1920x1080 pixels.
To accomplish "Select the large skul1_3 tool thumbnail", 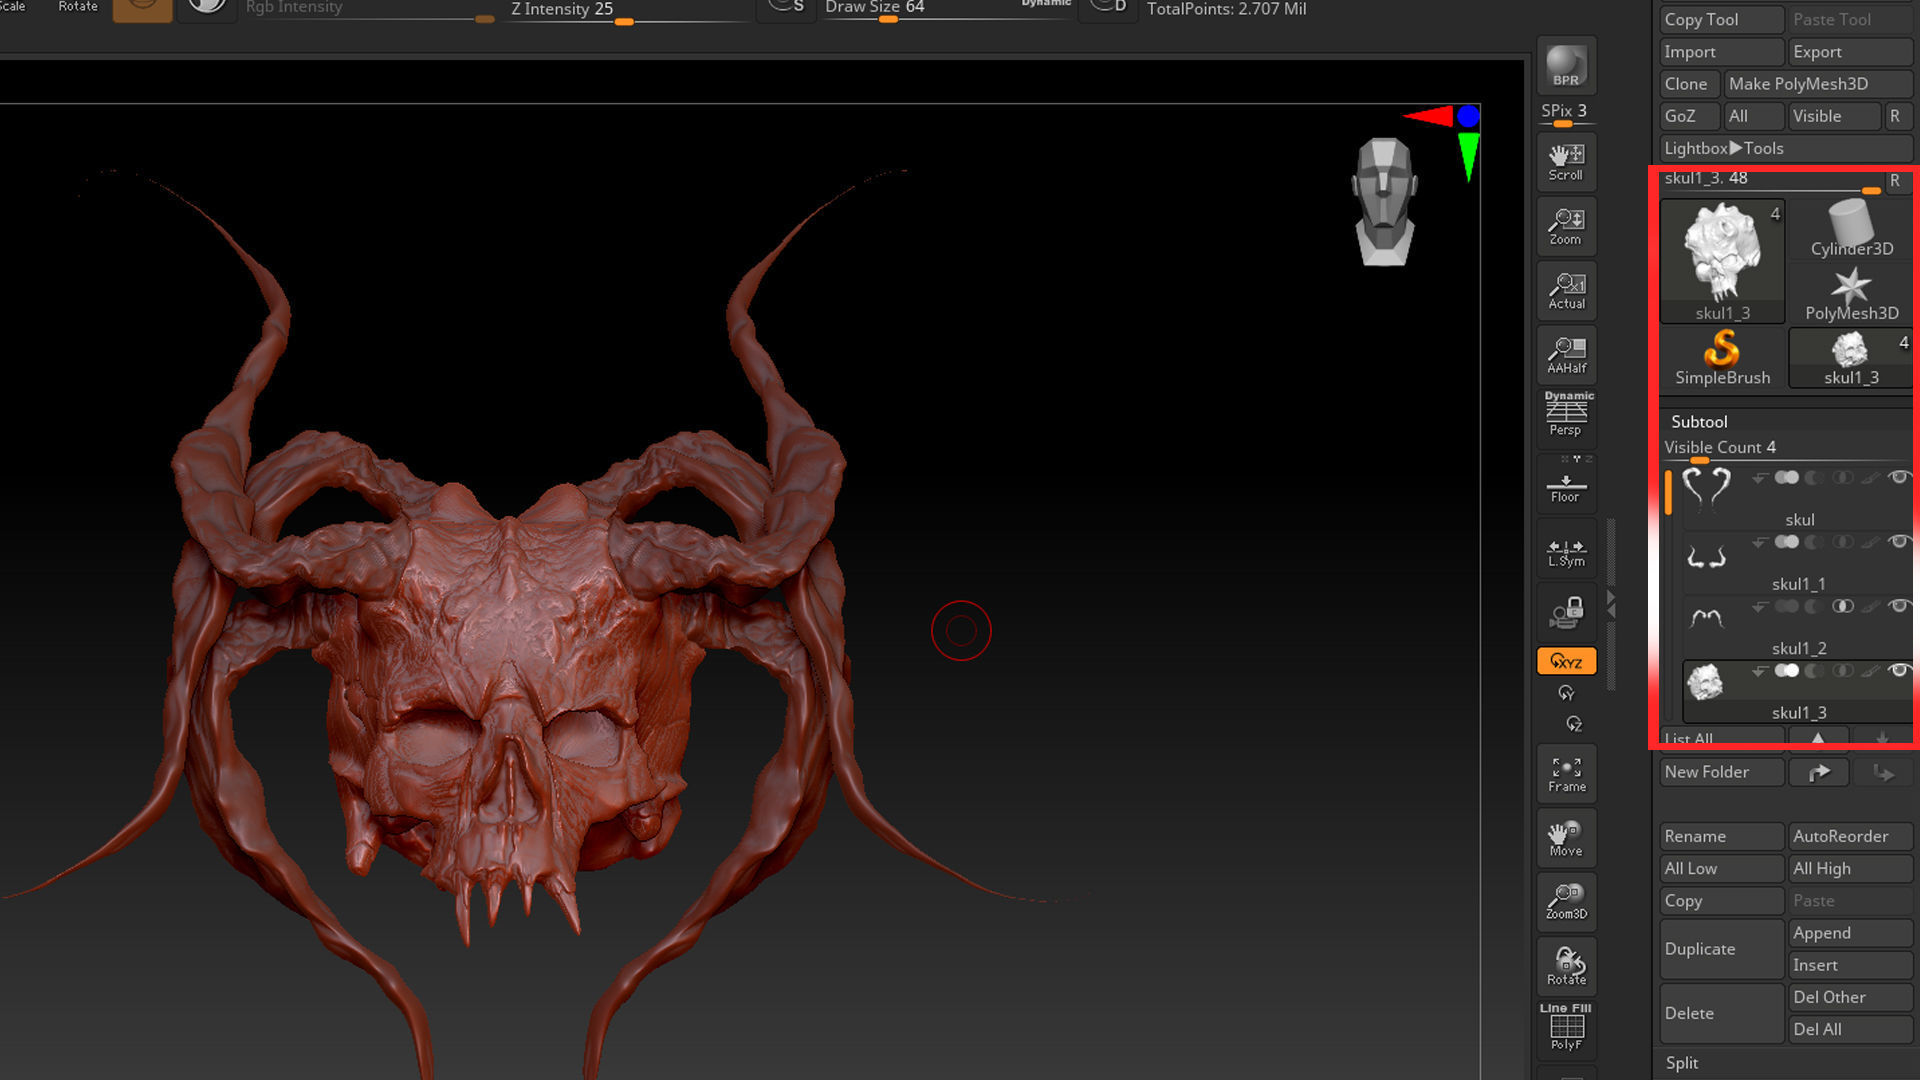I will coord(1722,261).
